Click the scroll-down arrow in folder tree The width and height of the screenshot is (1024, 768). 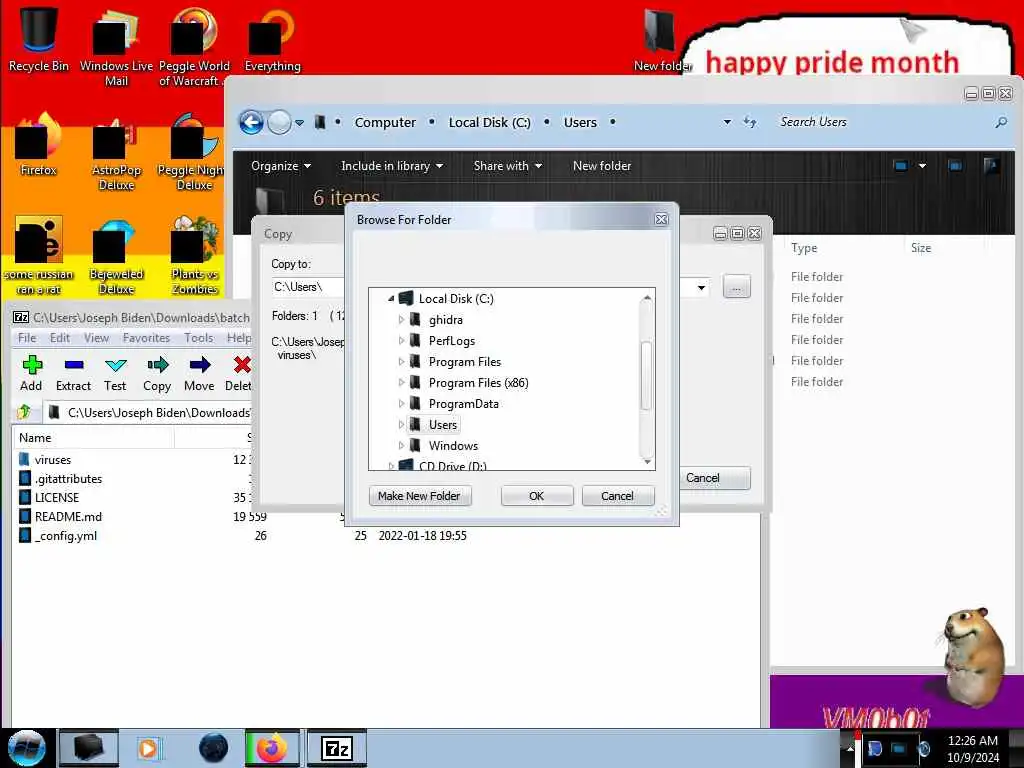(x=647, y=462)
